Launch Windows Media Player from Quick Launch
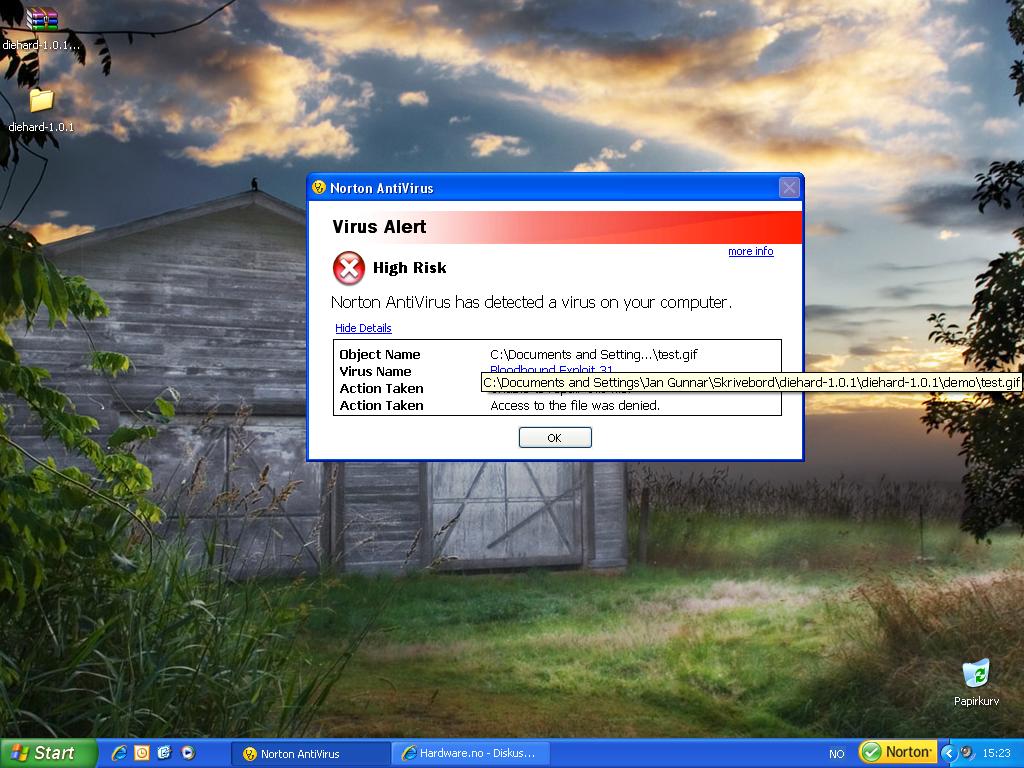Image resolution: width=1024 pixels, height=768 pixels. pyautogui.click(x=187, y=753)
